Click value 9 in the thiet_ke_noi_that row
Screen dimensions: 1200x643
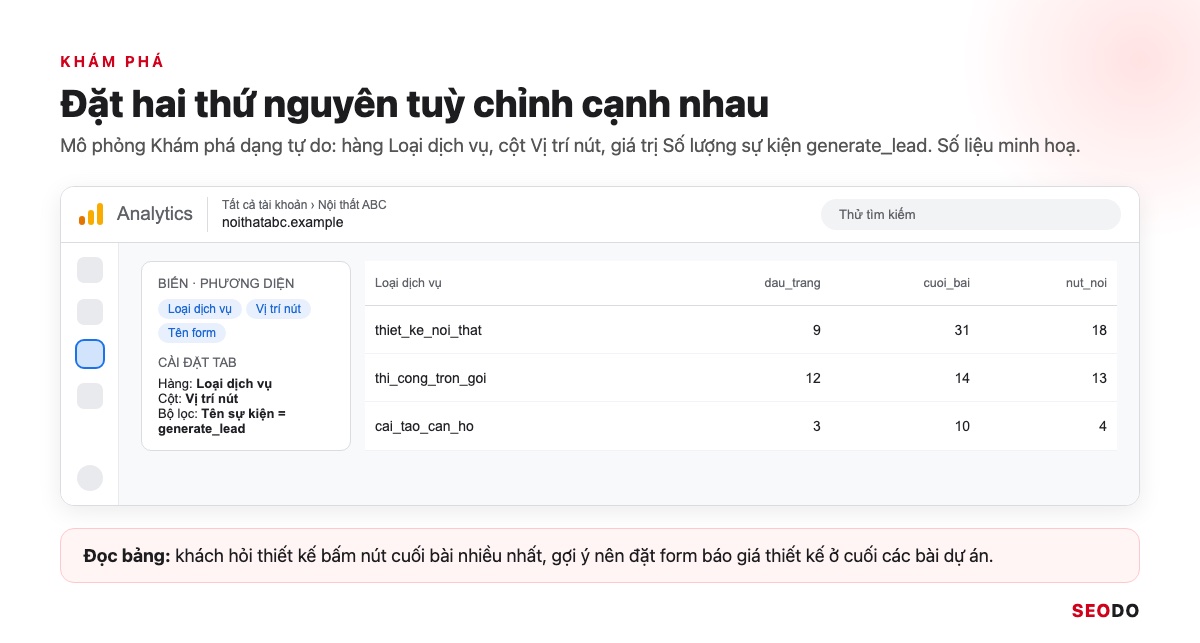(817, 330)
